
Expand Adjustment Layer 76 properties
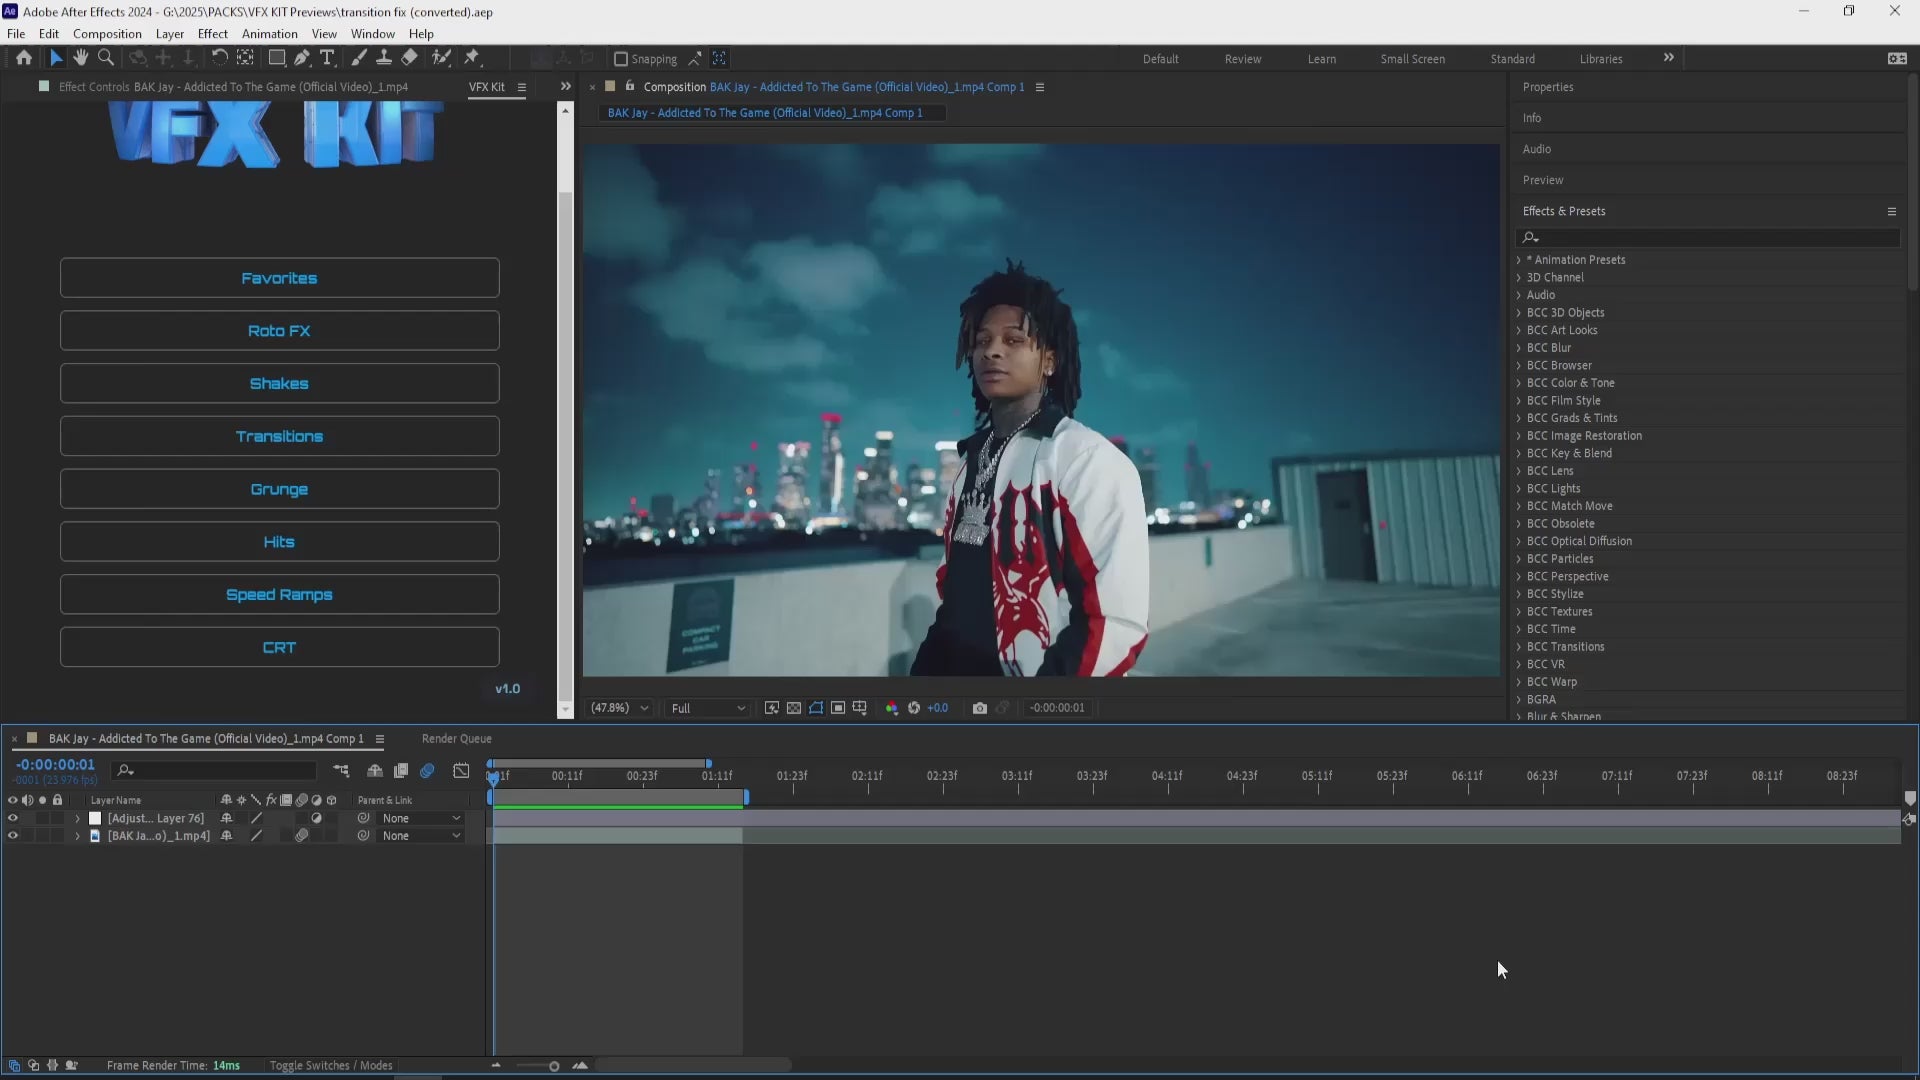click(x=77, y=818)
